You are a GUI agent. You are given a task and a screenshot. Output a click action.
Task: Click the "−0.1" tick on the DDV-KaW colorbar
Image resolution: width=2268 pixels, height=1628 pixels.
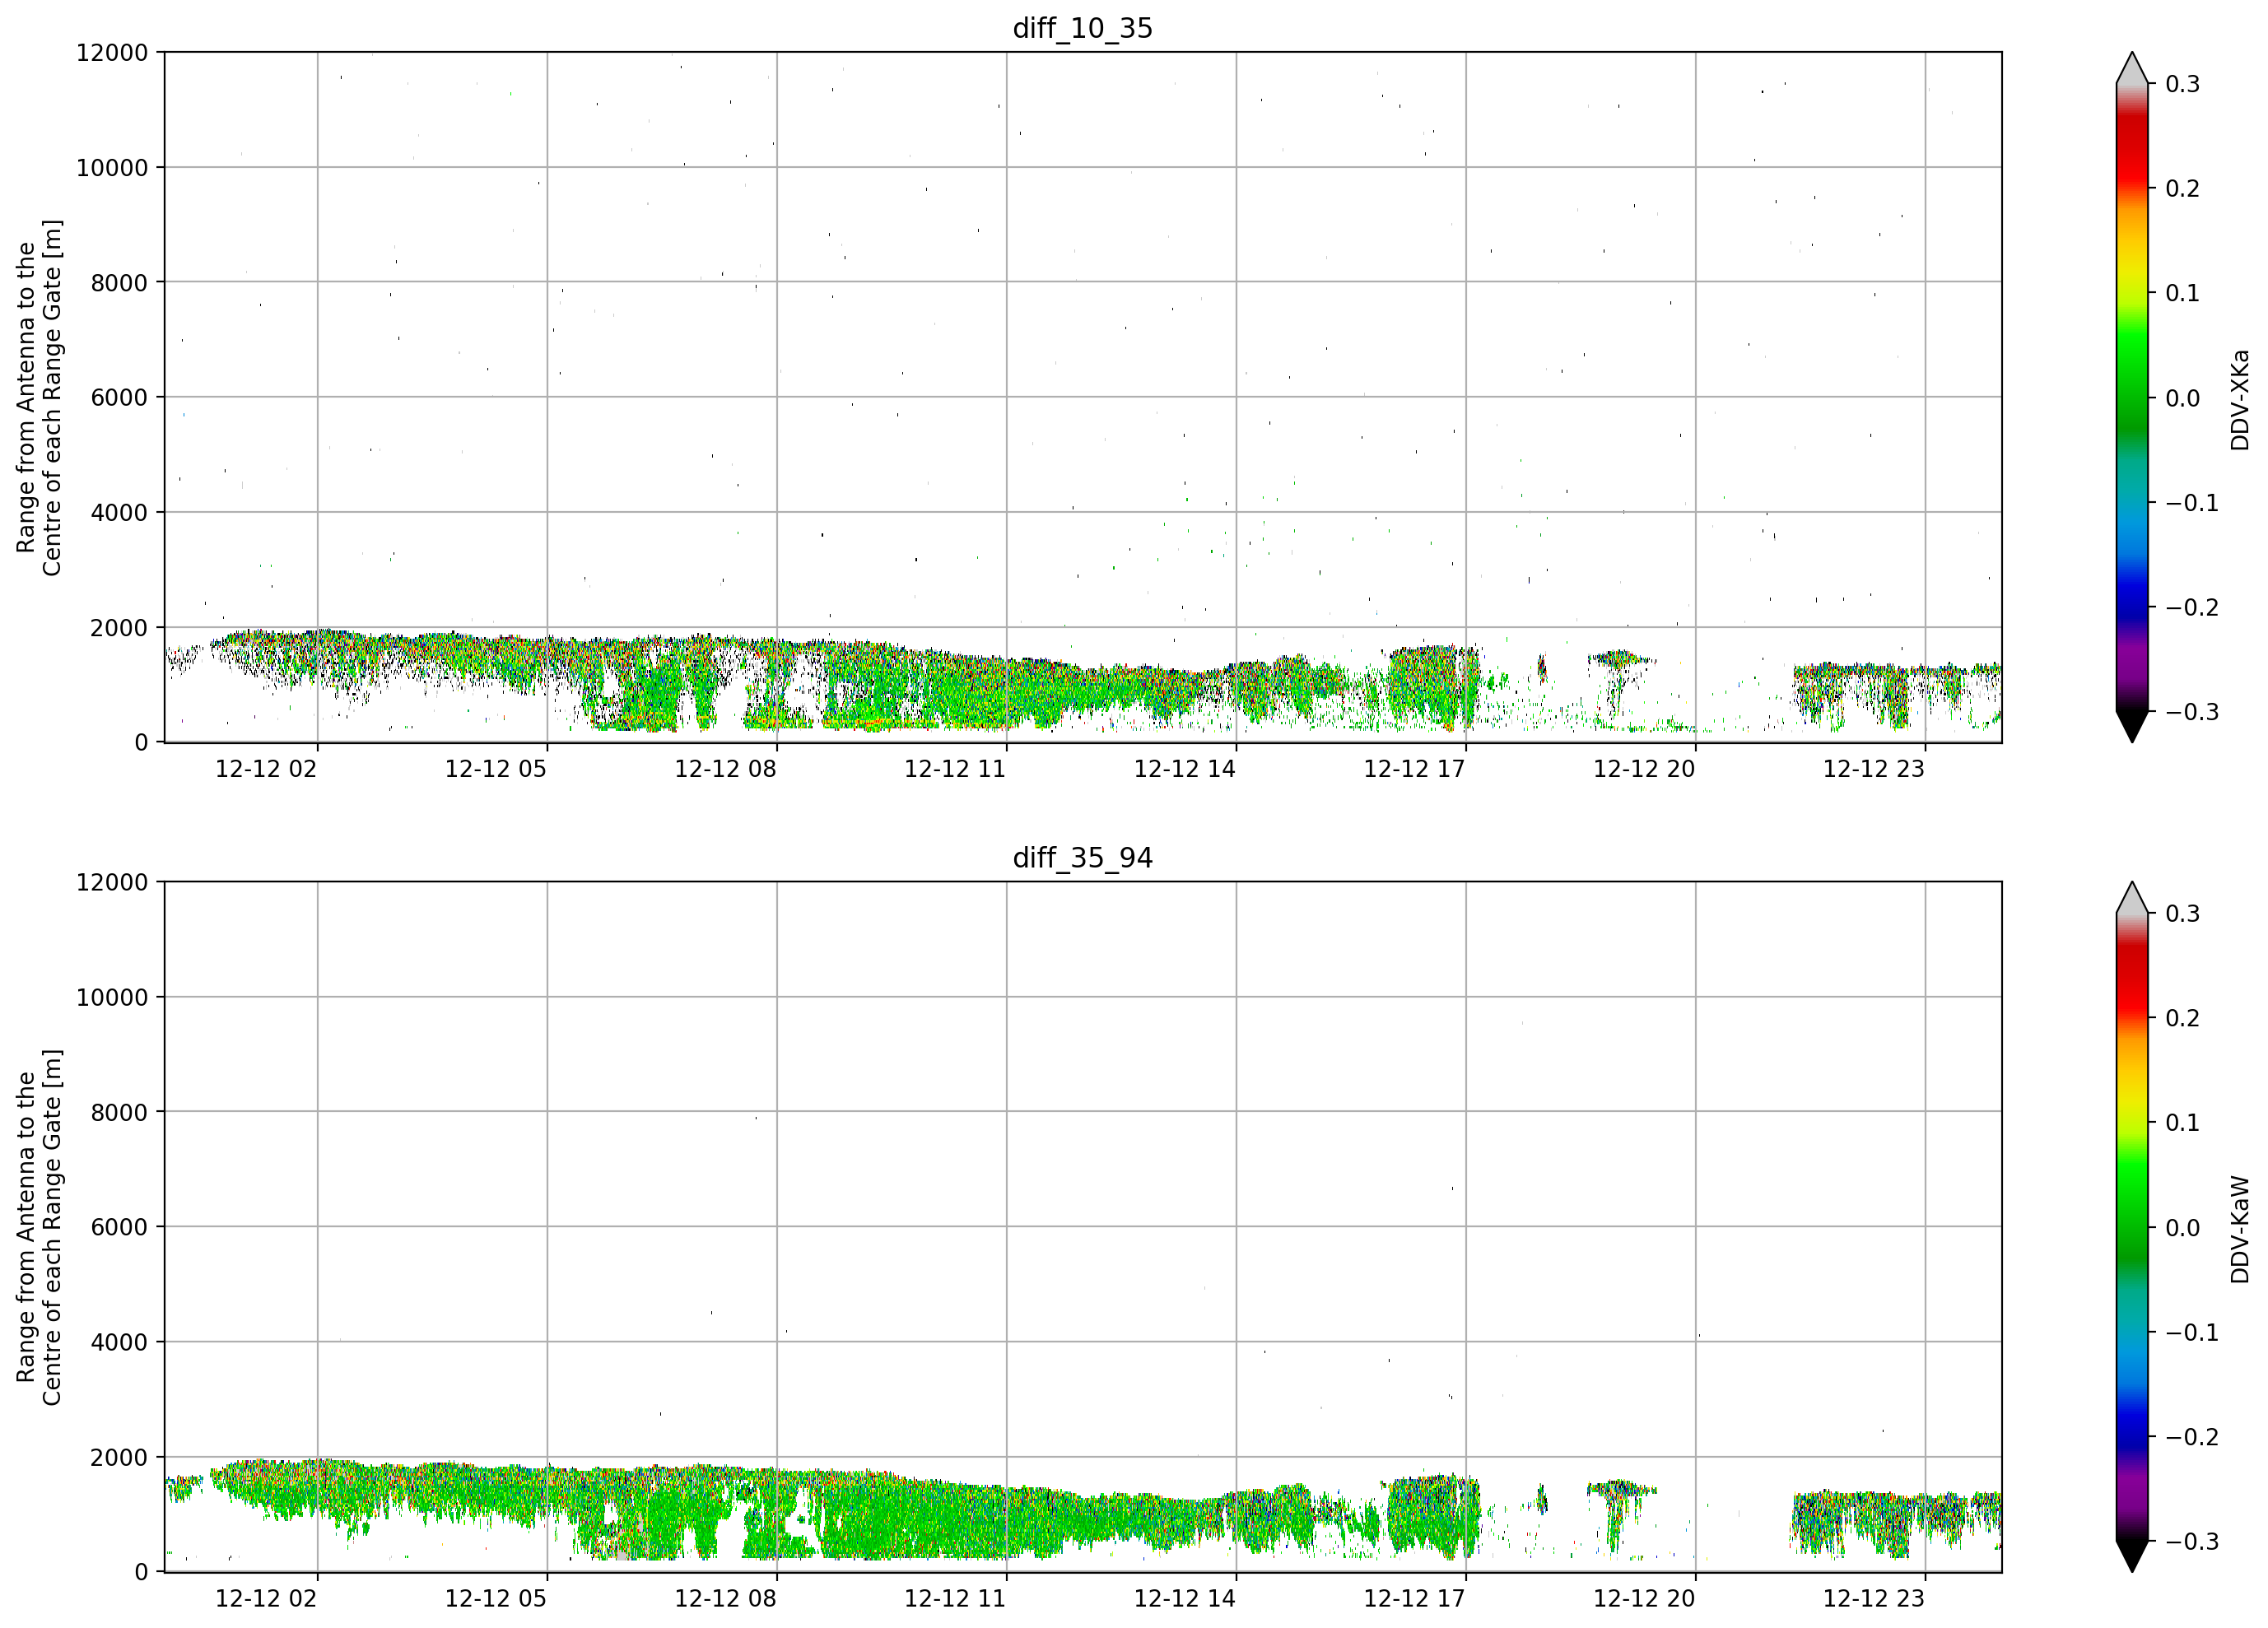click(2192, 1332)
